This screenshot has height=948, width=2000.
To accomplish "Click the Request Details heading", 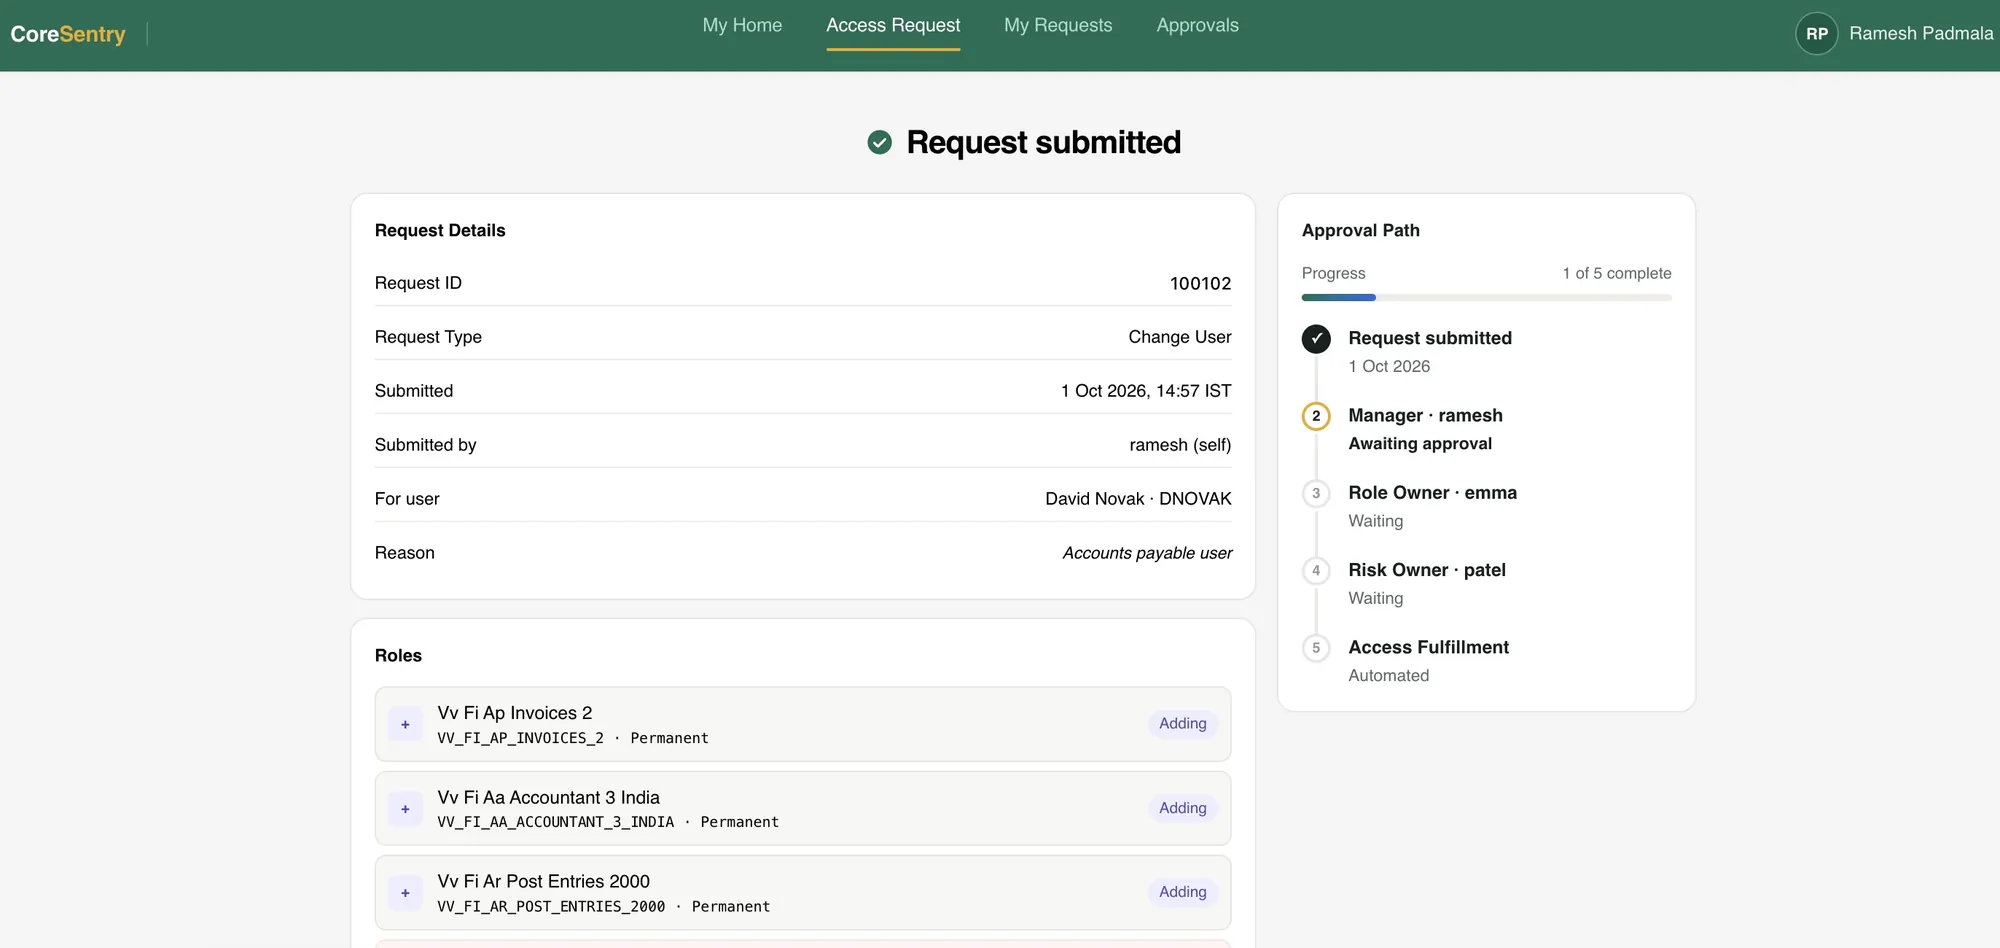I will coord(440,231).
